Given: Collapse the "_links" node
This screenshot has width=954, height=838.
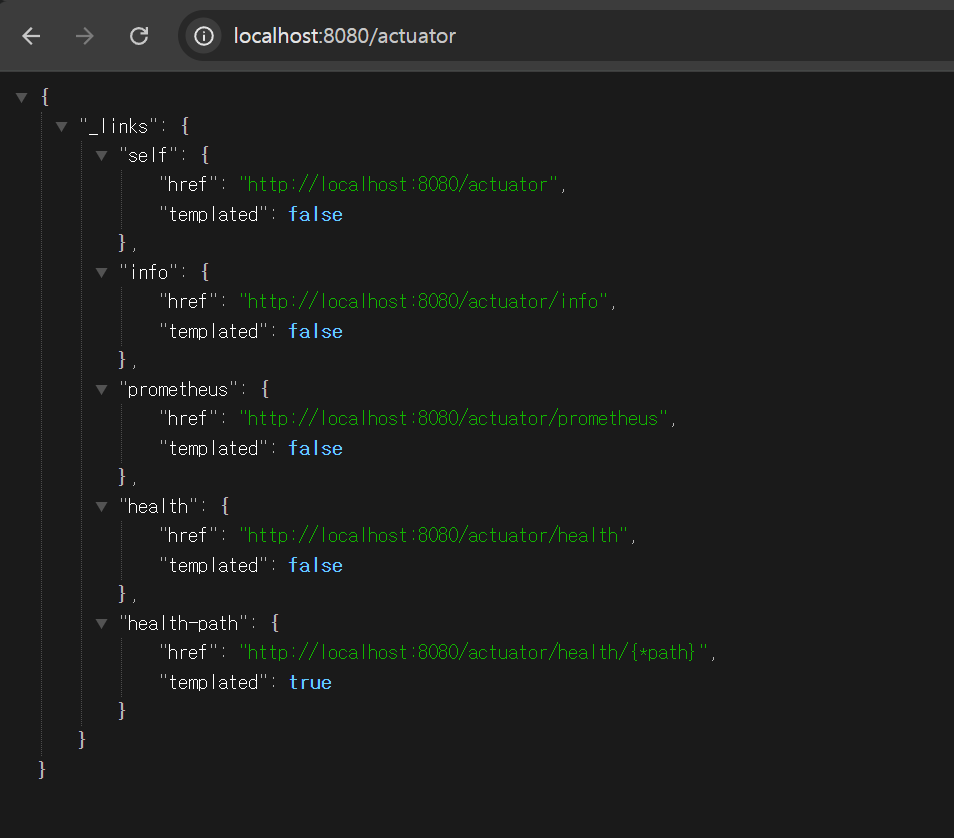Looking at the screenshot, I should [61, 127].
